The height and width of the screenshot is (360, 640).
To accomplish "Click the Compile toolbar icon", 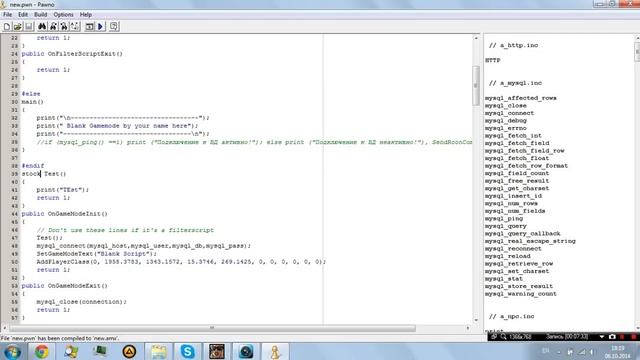I will [89, 27].
